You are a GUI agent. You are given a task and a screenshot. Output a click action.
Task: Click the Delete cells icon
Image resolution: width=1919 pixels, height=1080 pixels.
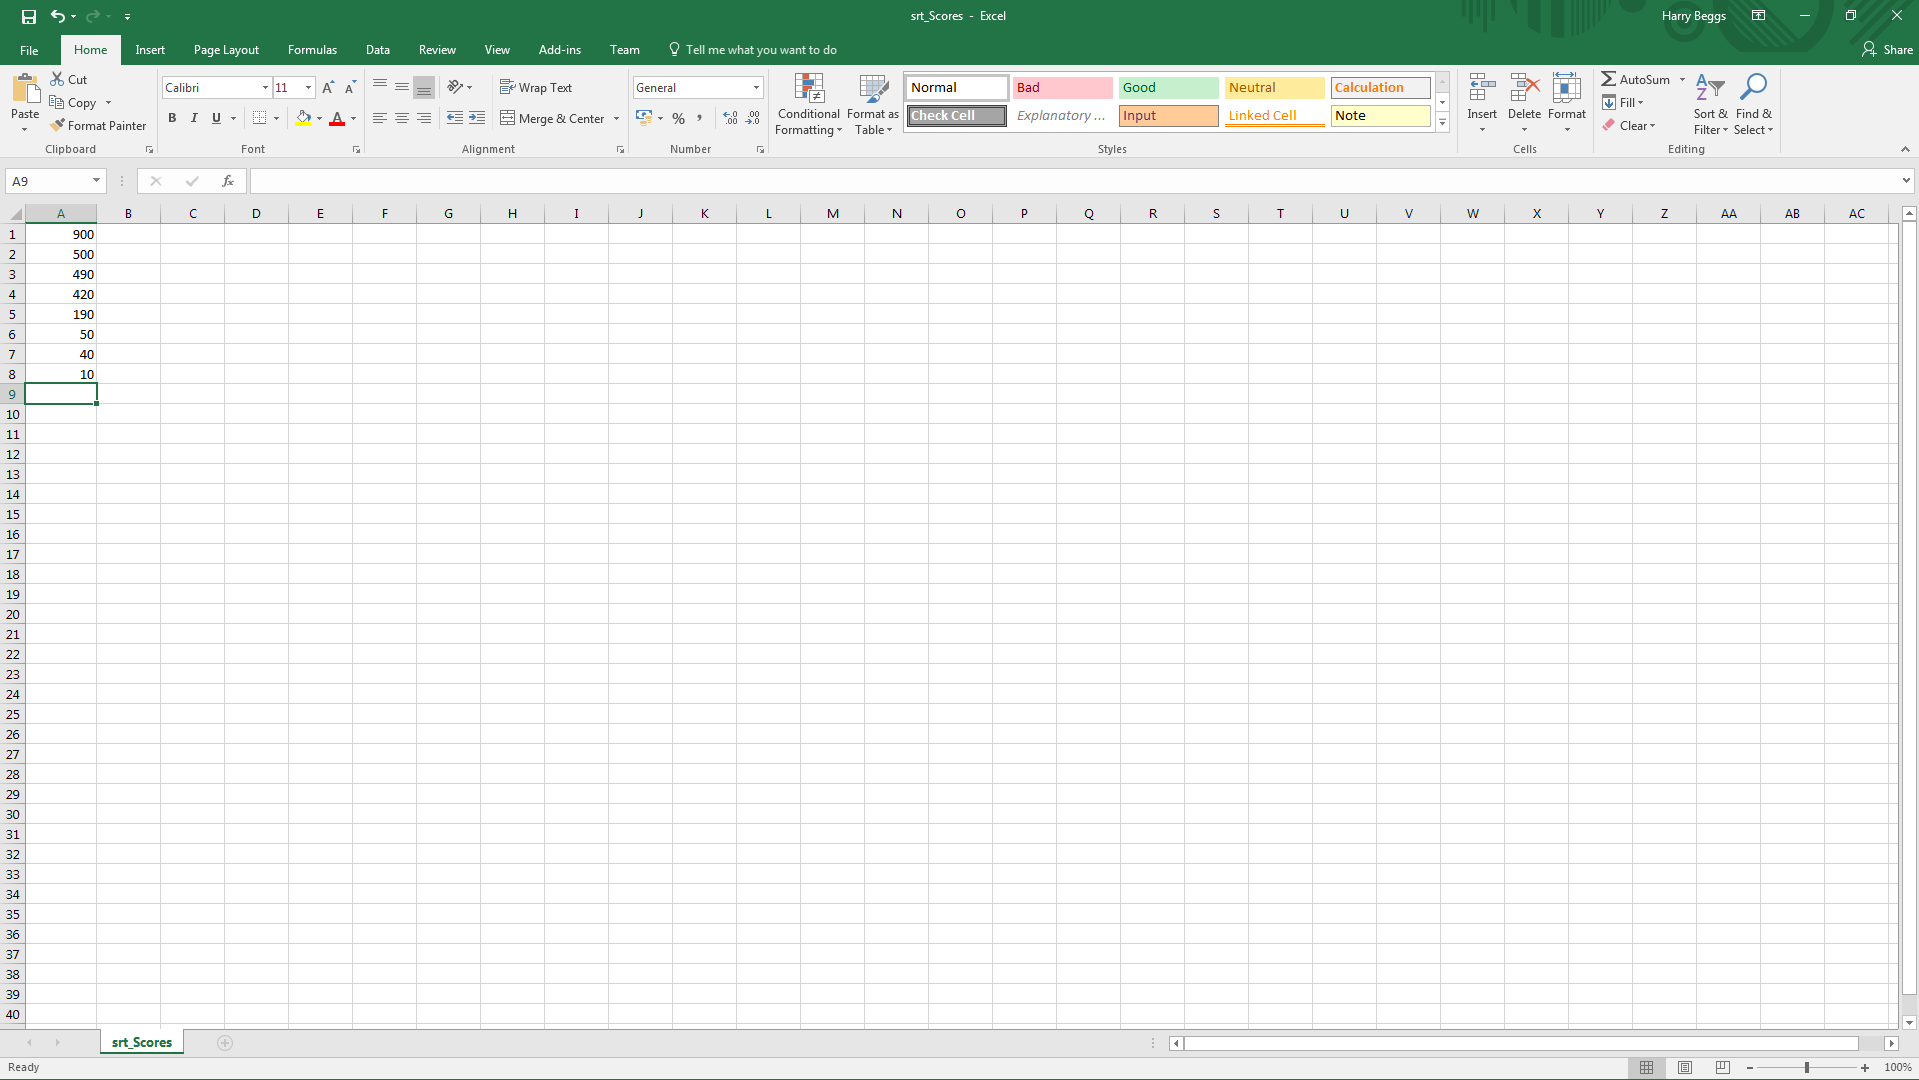pyautogui.click(x=1524, y=88)
